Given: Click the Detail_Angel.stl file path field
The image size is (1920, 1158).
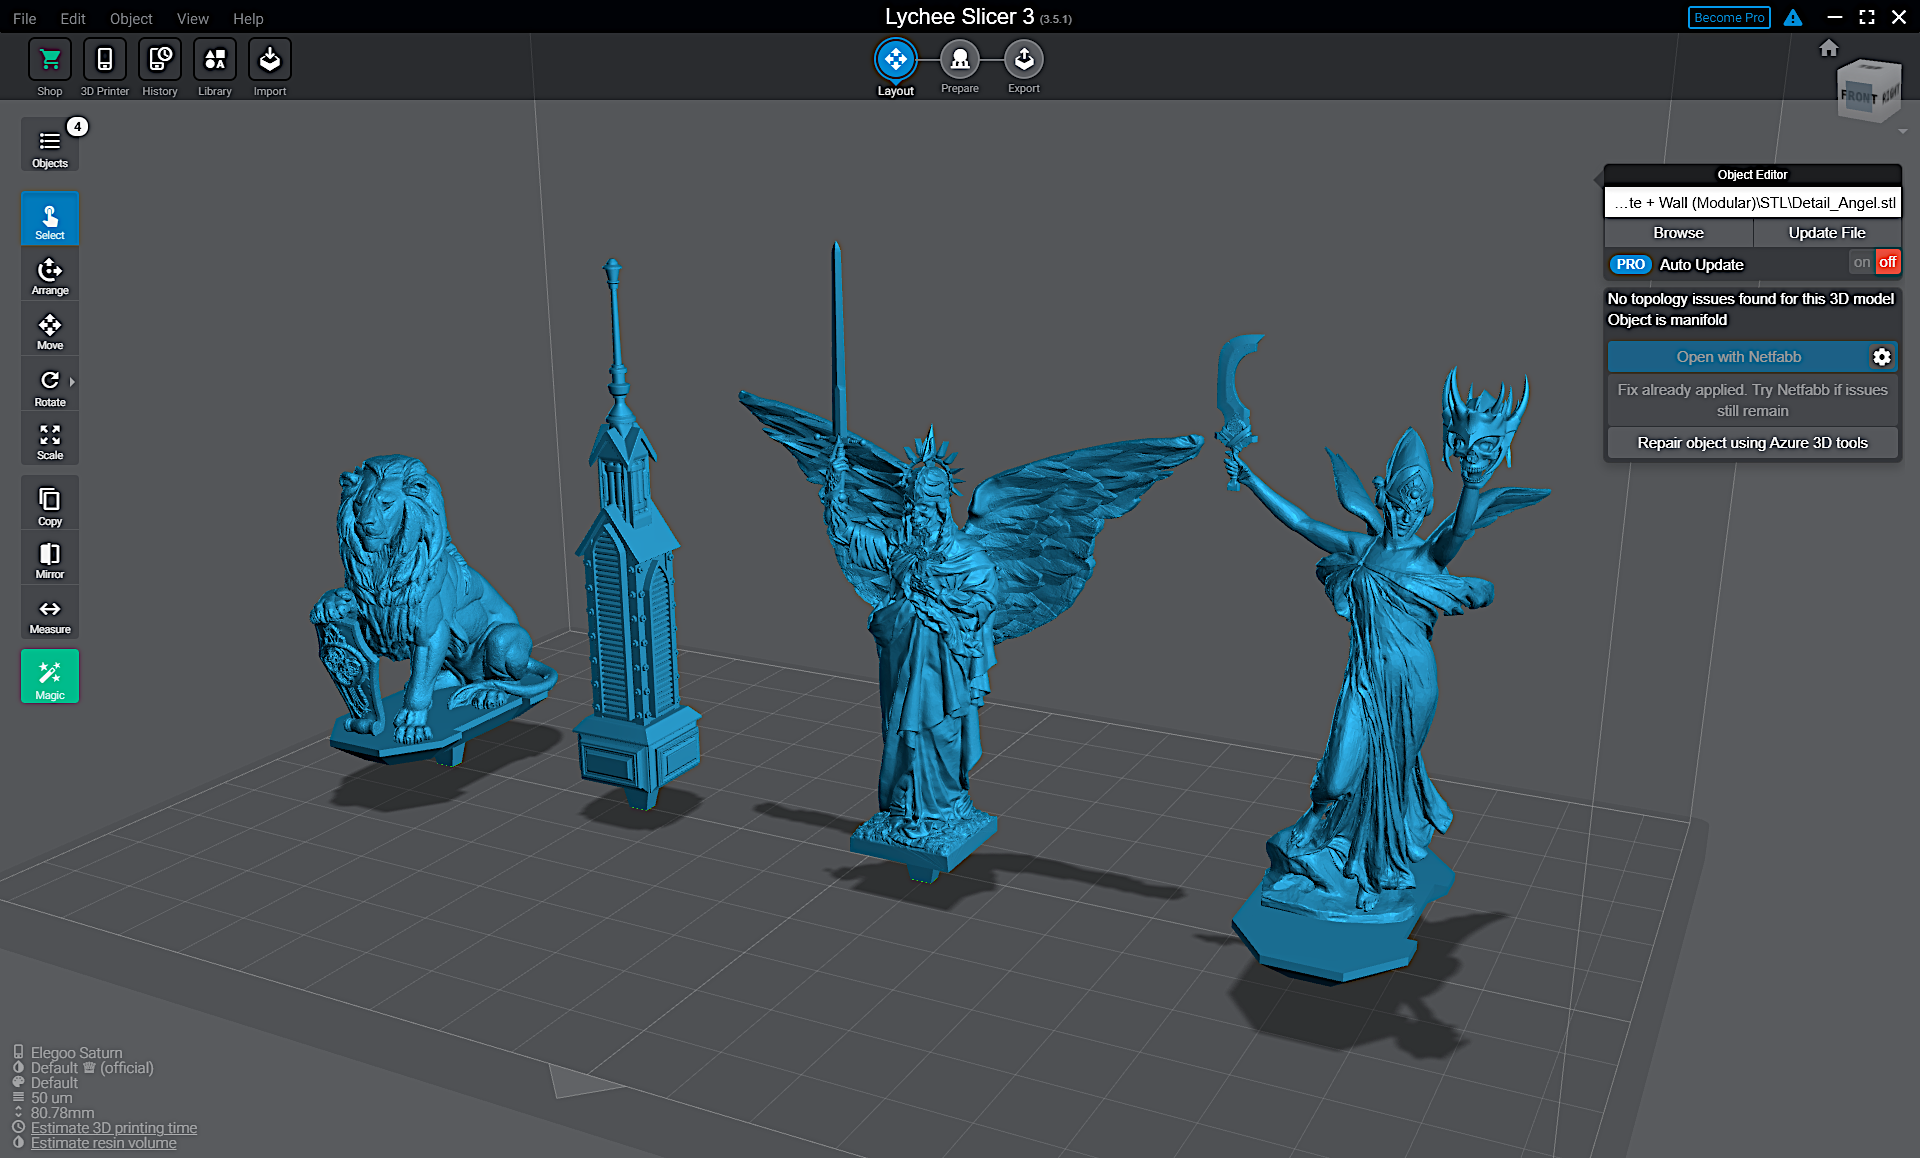Looking at the screenshot, I should click(1752, 203).
